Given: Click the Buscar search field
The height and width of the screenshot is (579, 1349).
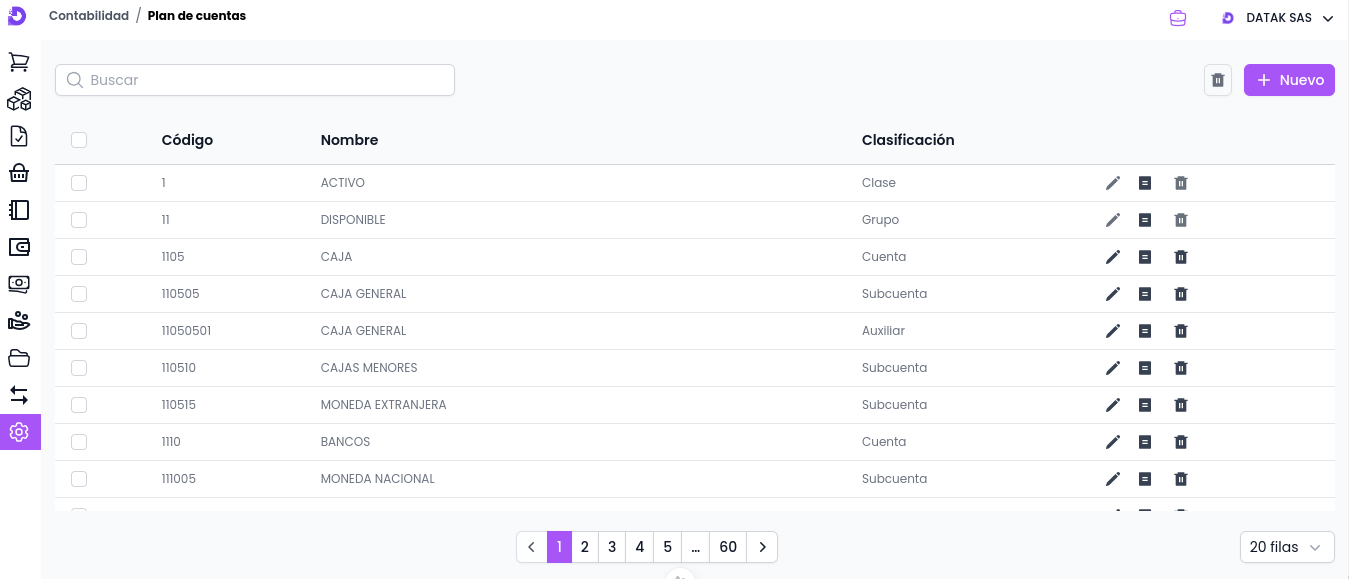Looking at the screenshot, I should (x=255, y=80).
